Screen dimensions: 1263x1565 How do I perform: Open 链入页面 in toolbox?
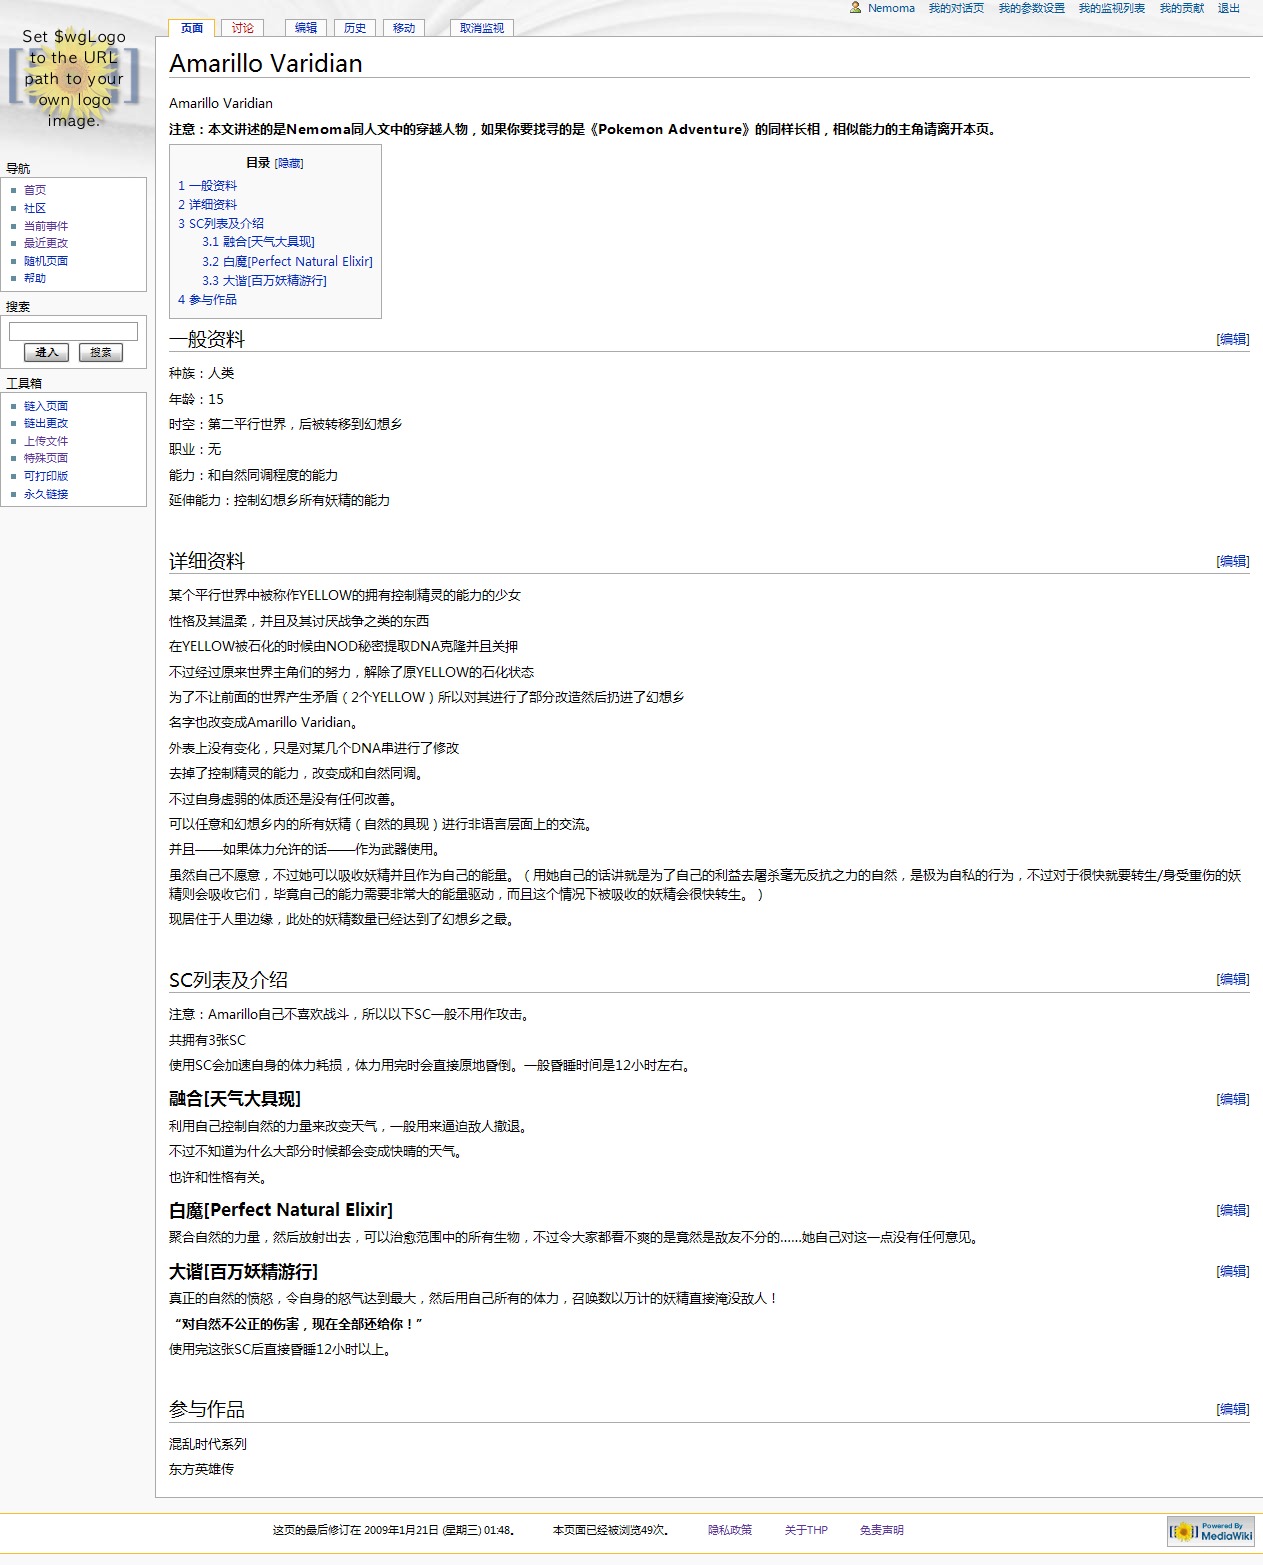coord(46,406)
